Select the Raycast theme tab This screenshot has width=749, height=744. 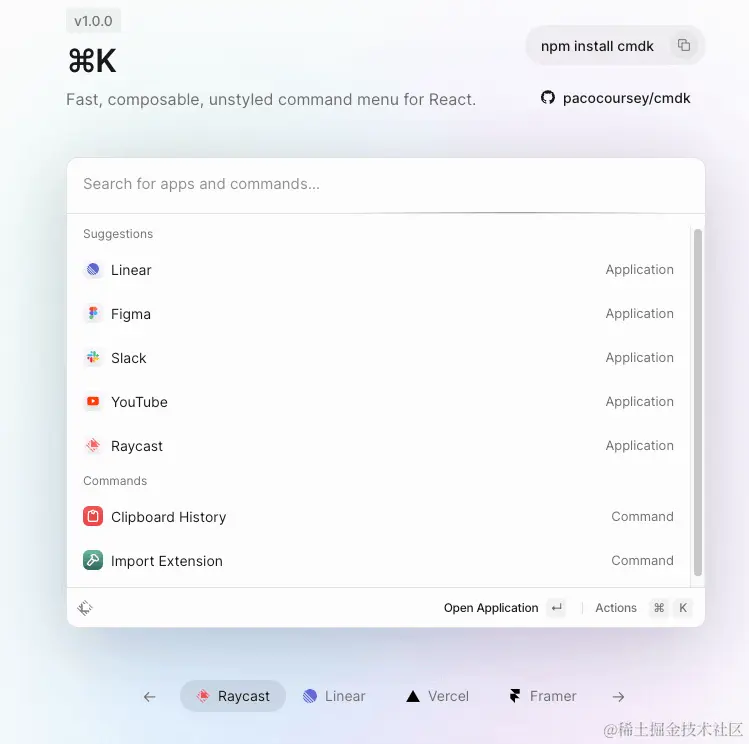coord(233,696)
